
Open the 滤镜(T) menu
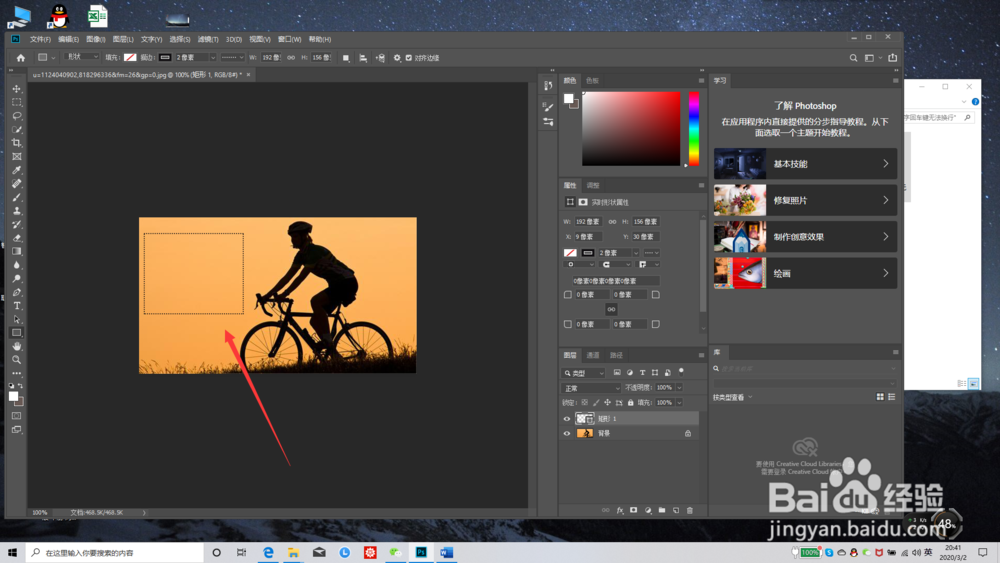tap(207, 40)
